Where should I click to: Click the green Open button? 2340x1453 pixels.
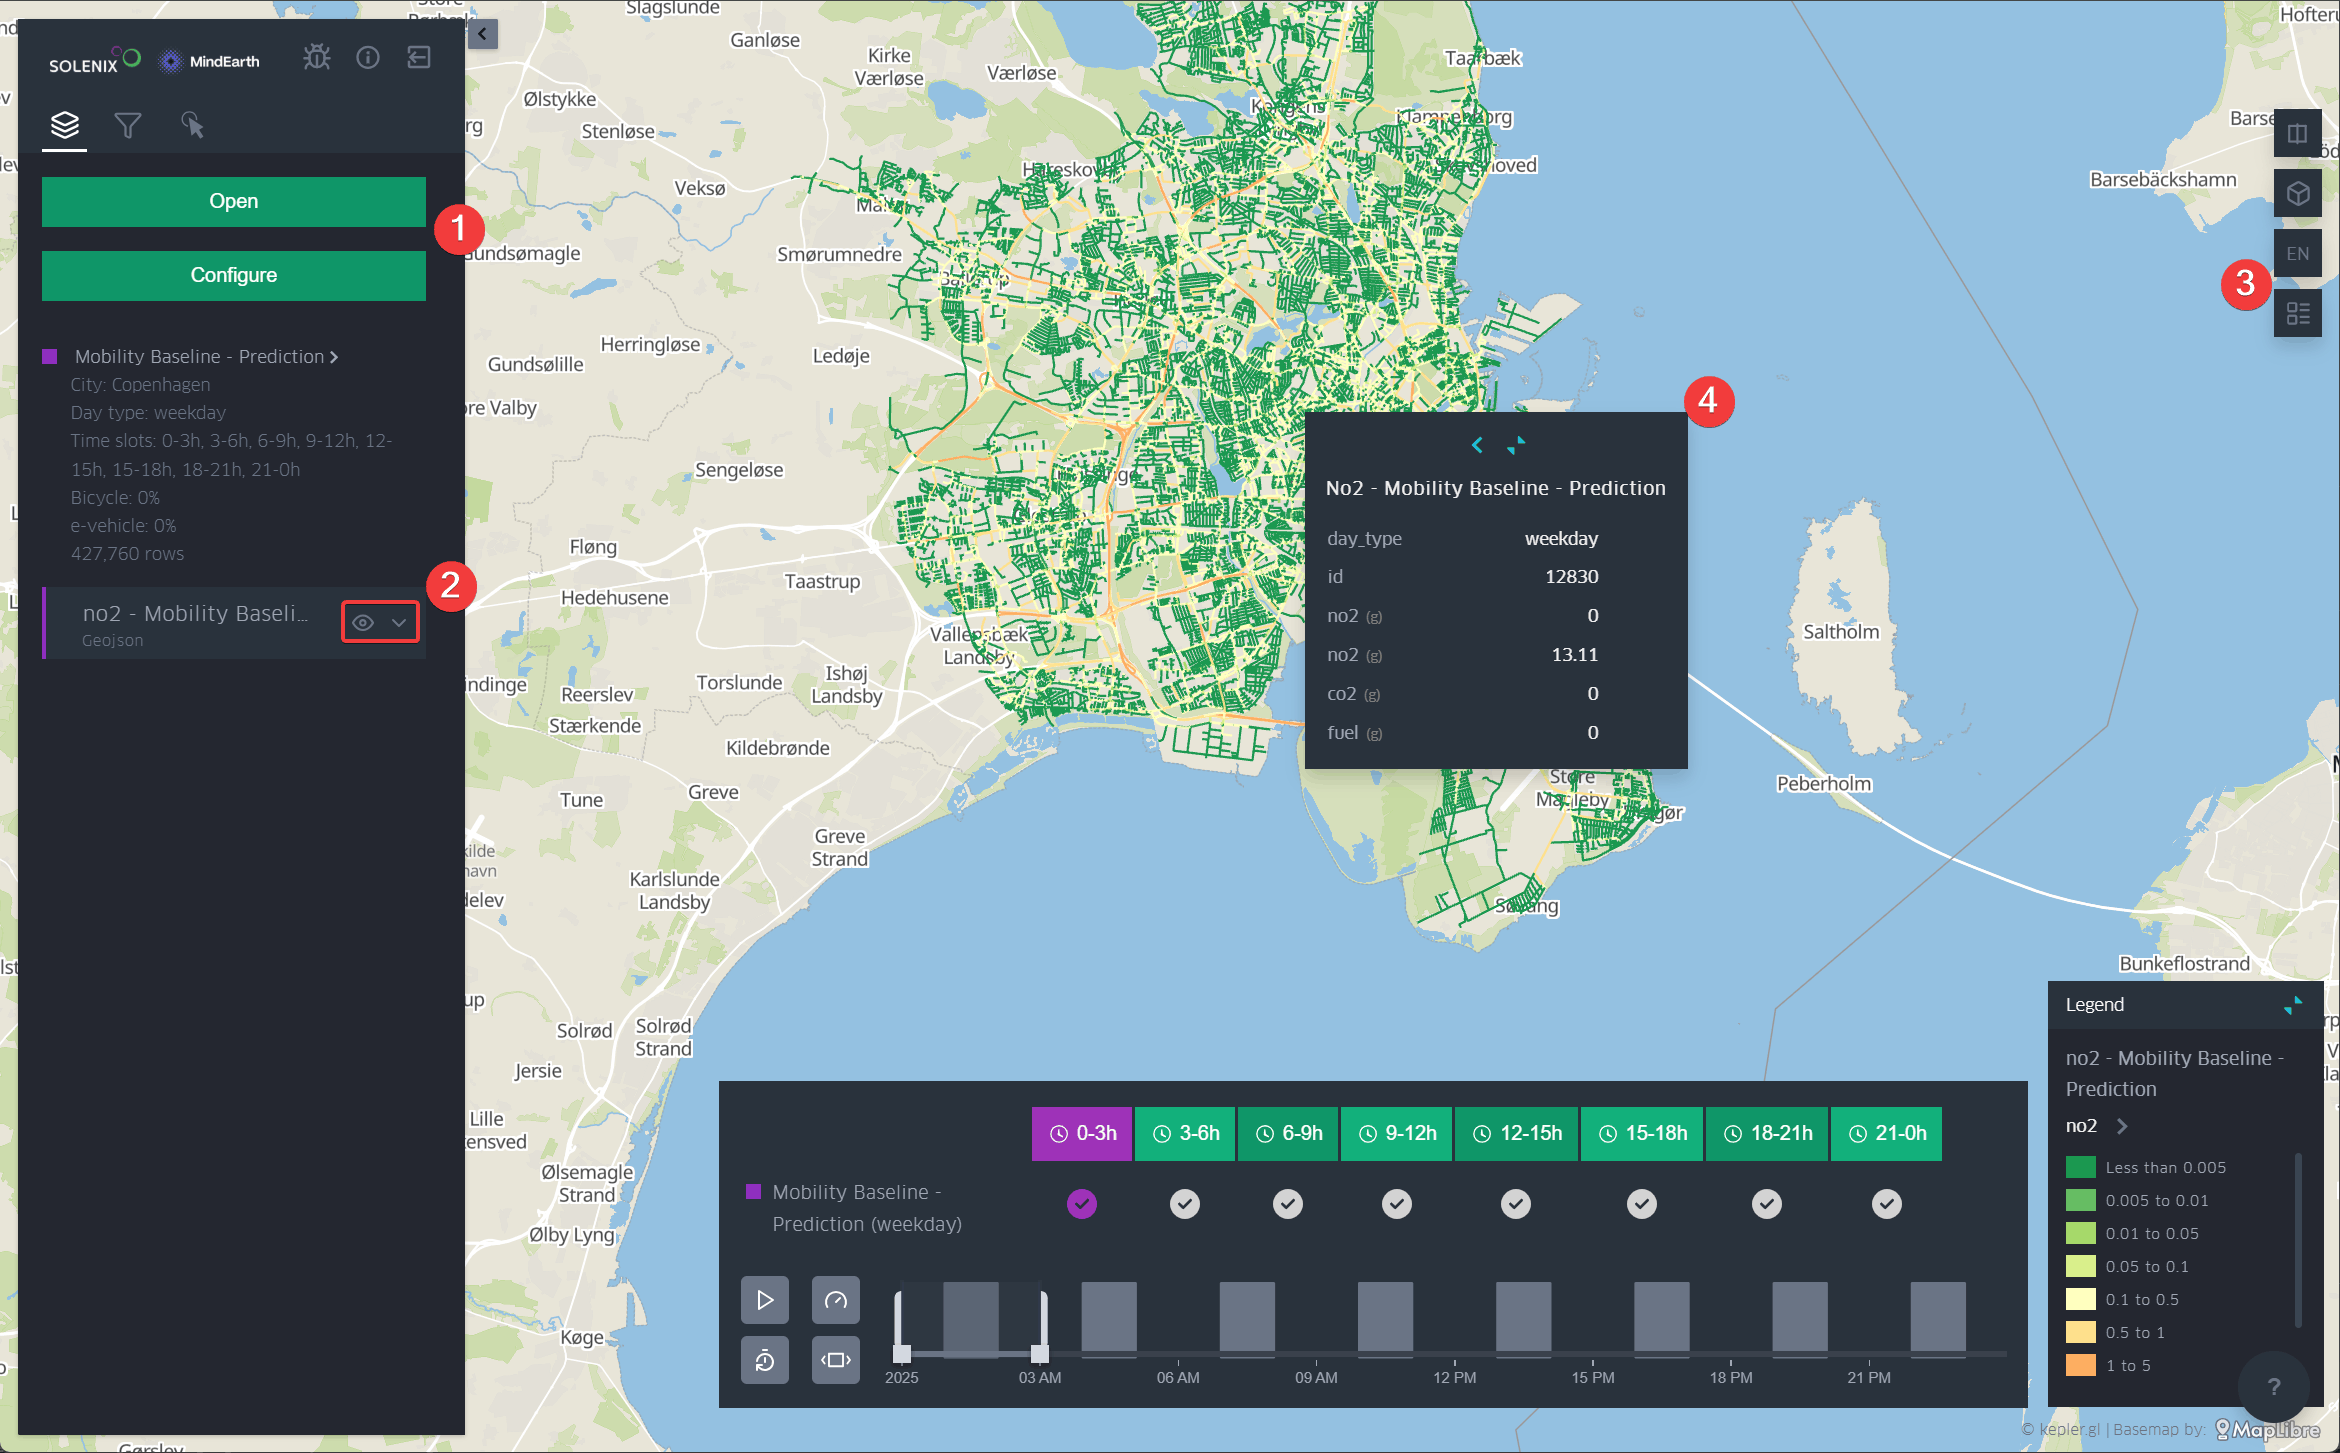click(233, 201)
